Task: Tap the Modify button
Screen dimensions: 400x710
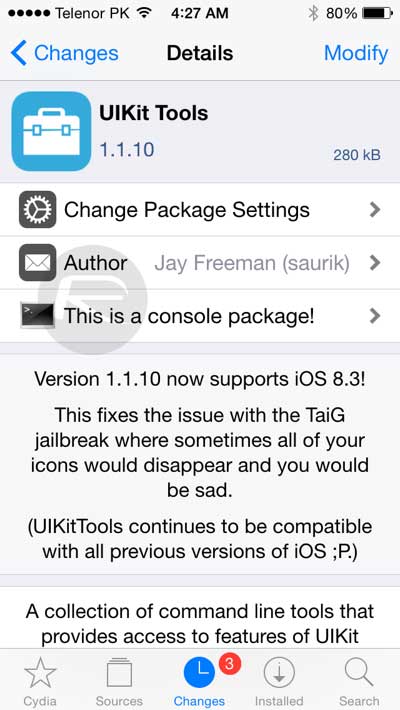Action: pos(356,53)
